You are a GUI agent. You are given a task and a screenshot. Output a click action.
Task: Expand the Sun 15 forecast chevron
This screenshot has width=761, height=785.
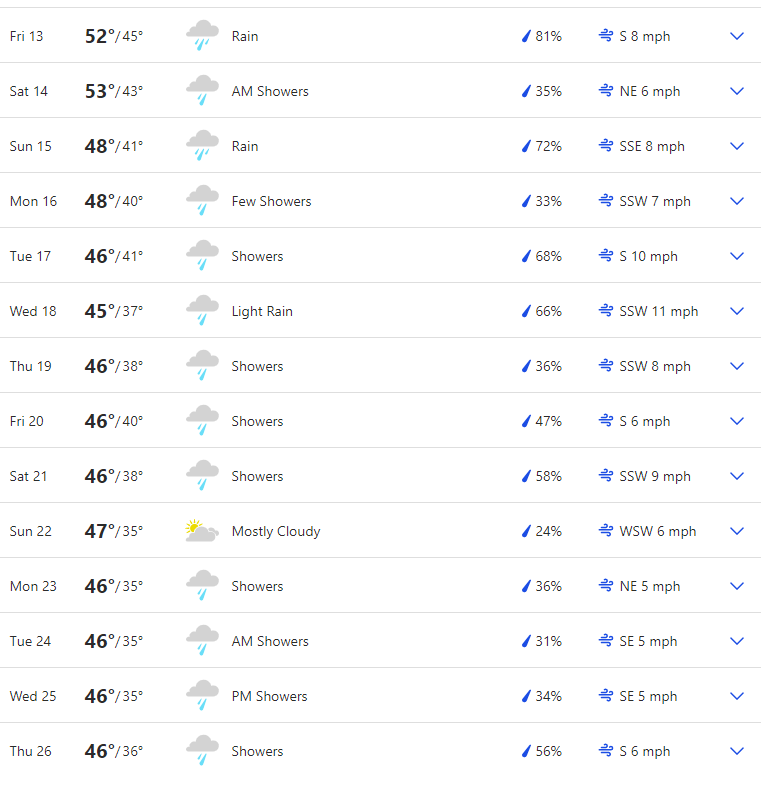[737, 146]
